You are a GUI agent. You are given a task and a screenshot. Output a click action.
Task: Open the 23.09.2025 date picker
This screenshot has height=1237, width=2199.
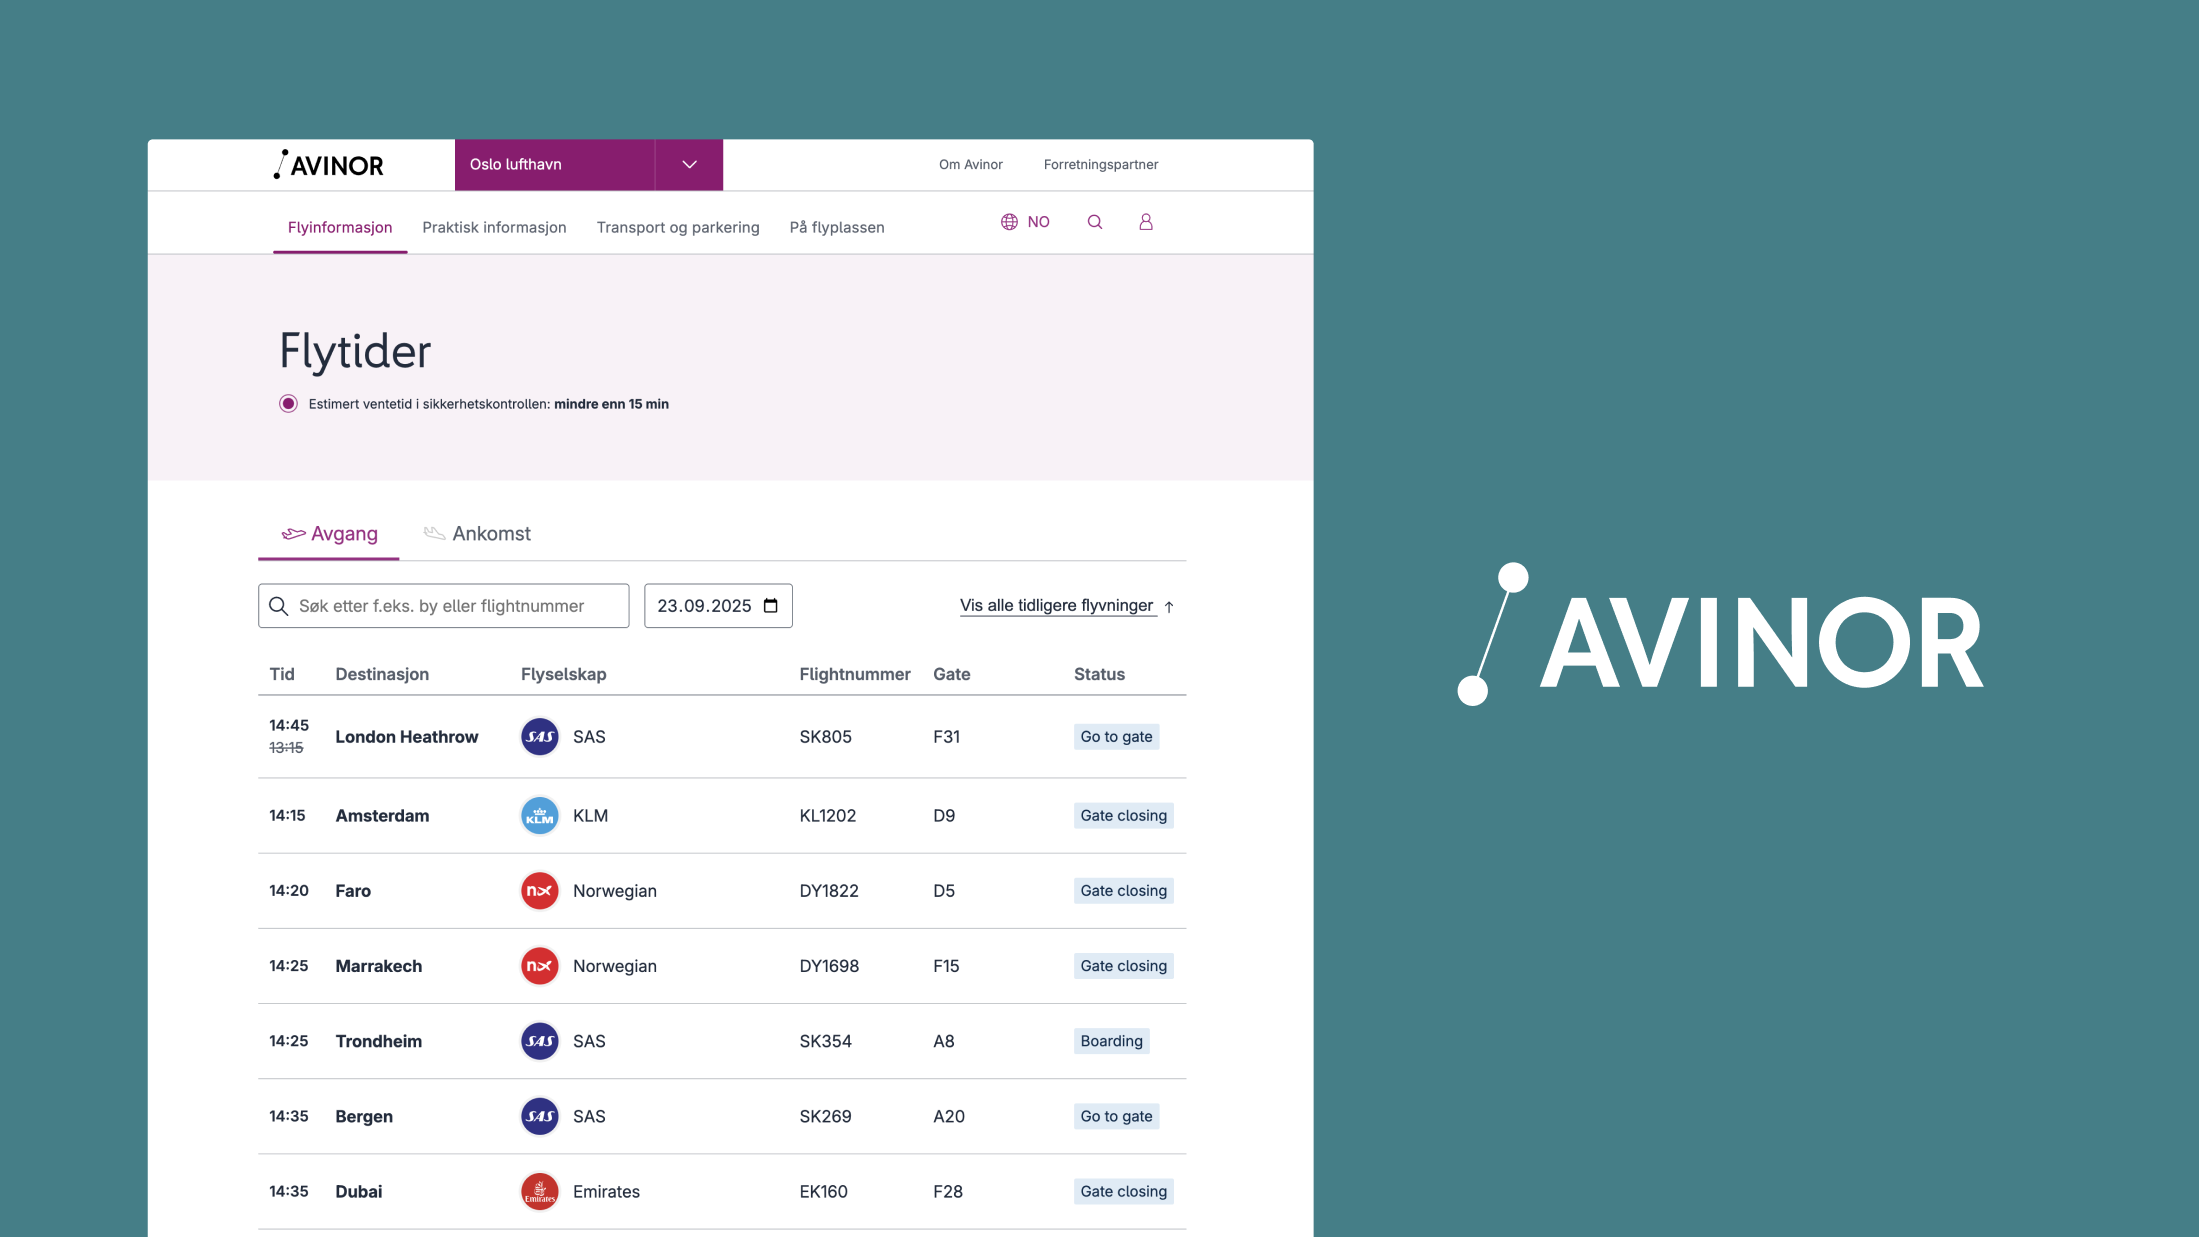click(x=705, y=606)
